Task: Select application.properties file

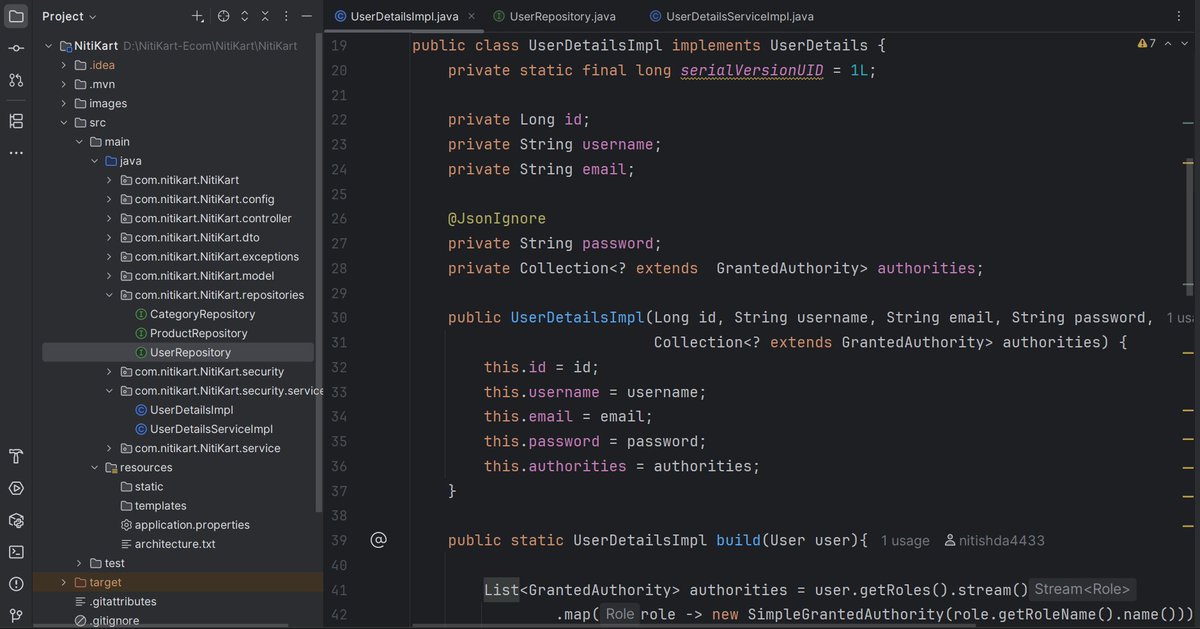Action: (185, 525)
